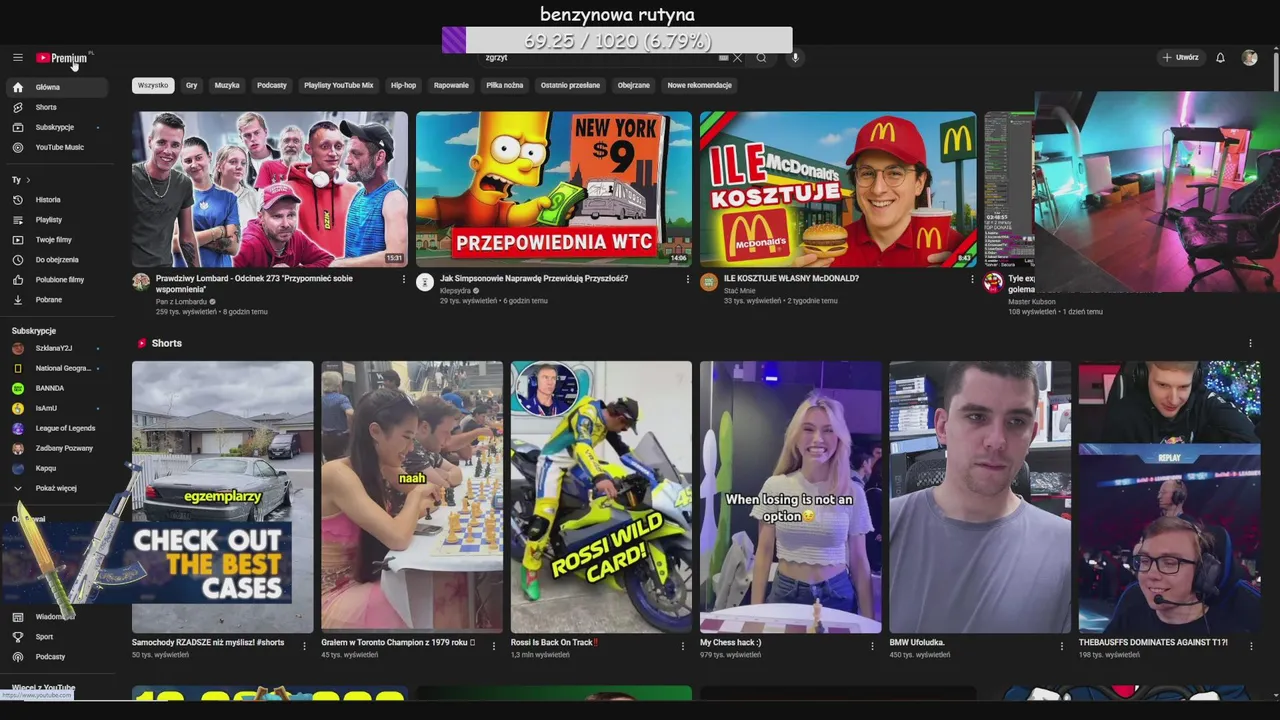Screen dimensions: 1280x720
Task: Open Simpsons Przepowiednia WTC thumbnail
Action: click(x=554, y=189)
